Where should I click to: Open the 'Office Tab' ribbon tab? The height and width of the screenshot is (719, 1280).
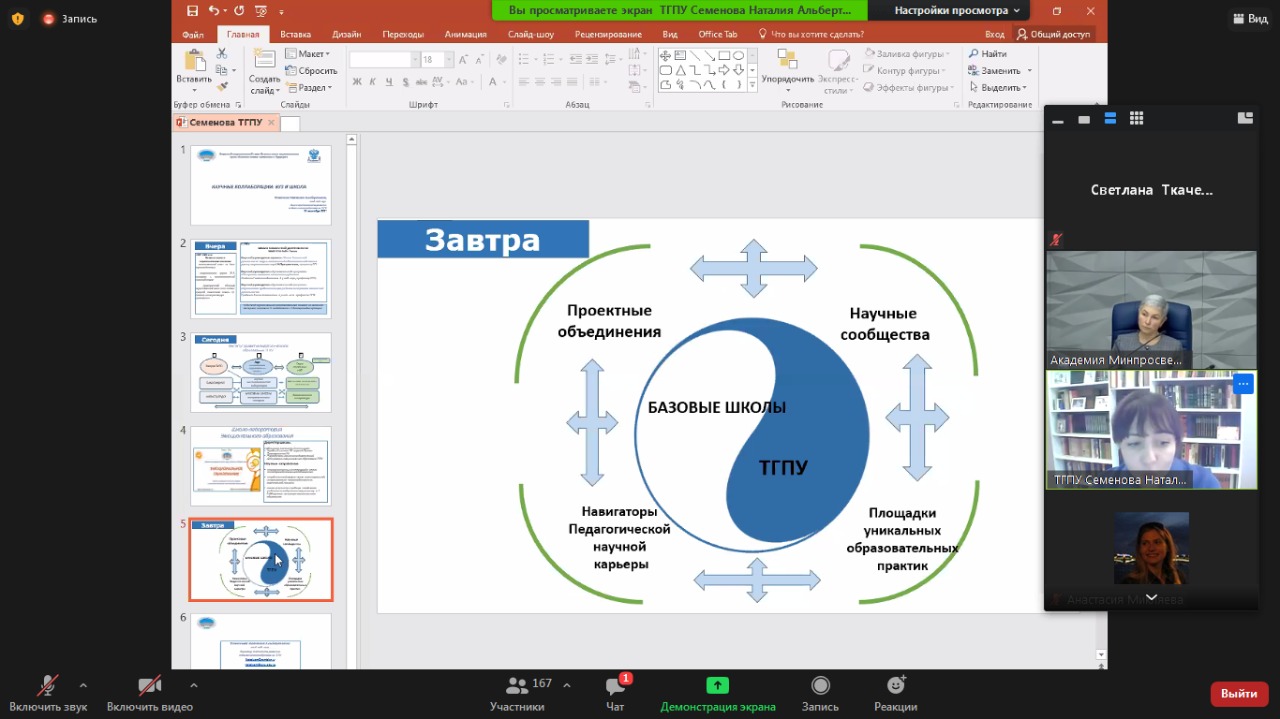[717, 34]
